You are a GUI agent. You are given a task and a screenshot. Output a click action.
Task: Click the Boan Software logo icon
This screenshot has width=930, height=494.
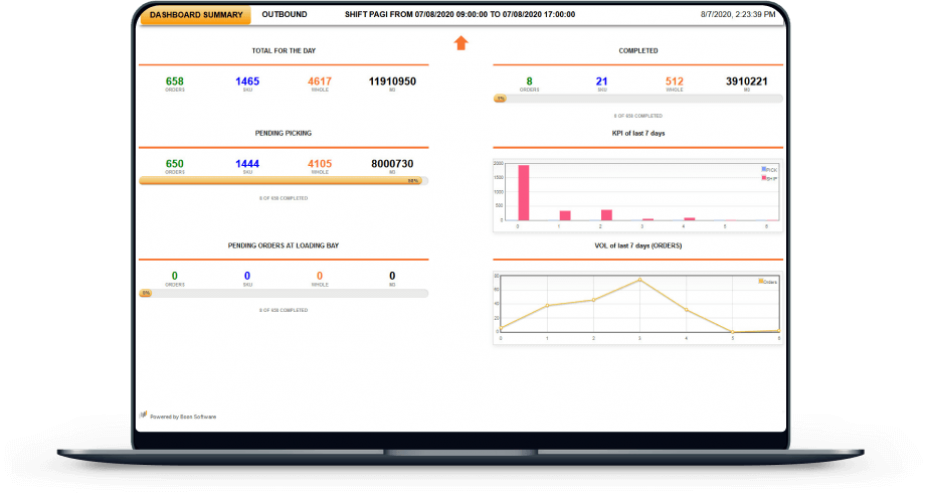click(x=143, y=415)
